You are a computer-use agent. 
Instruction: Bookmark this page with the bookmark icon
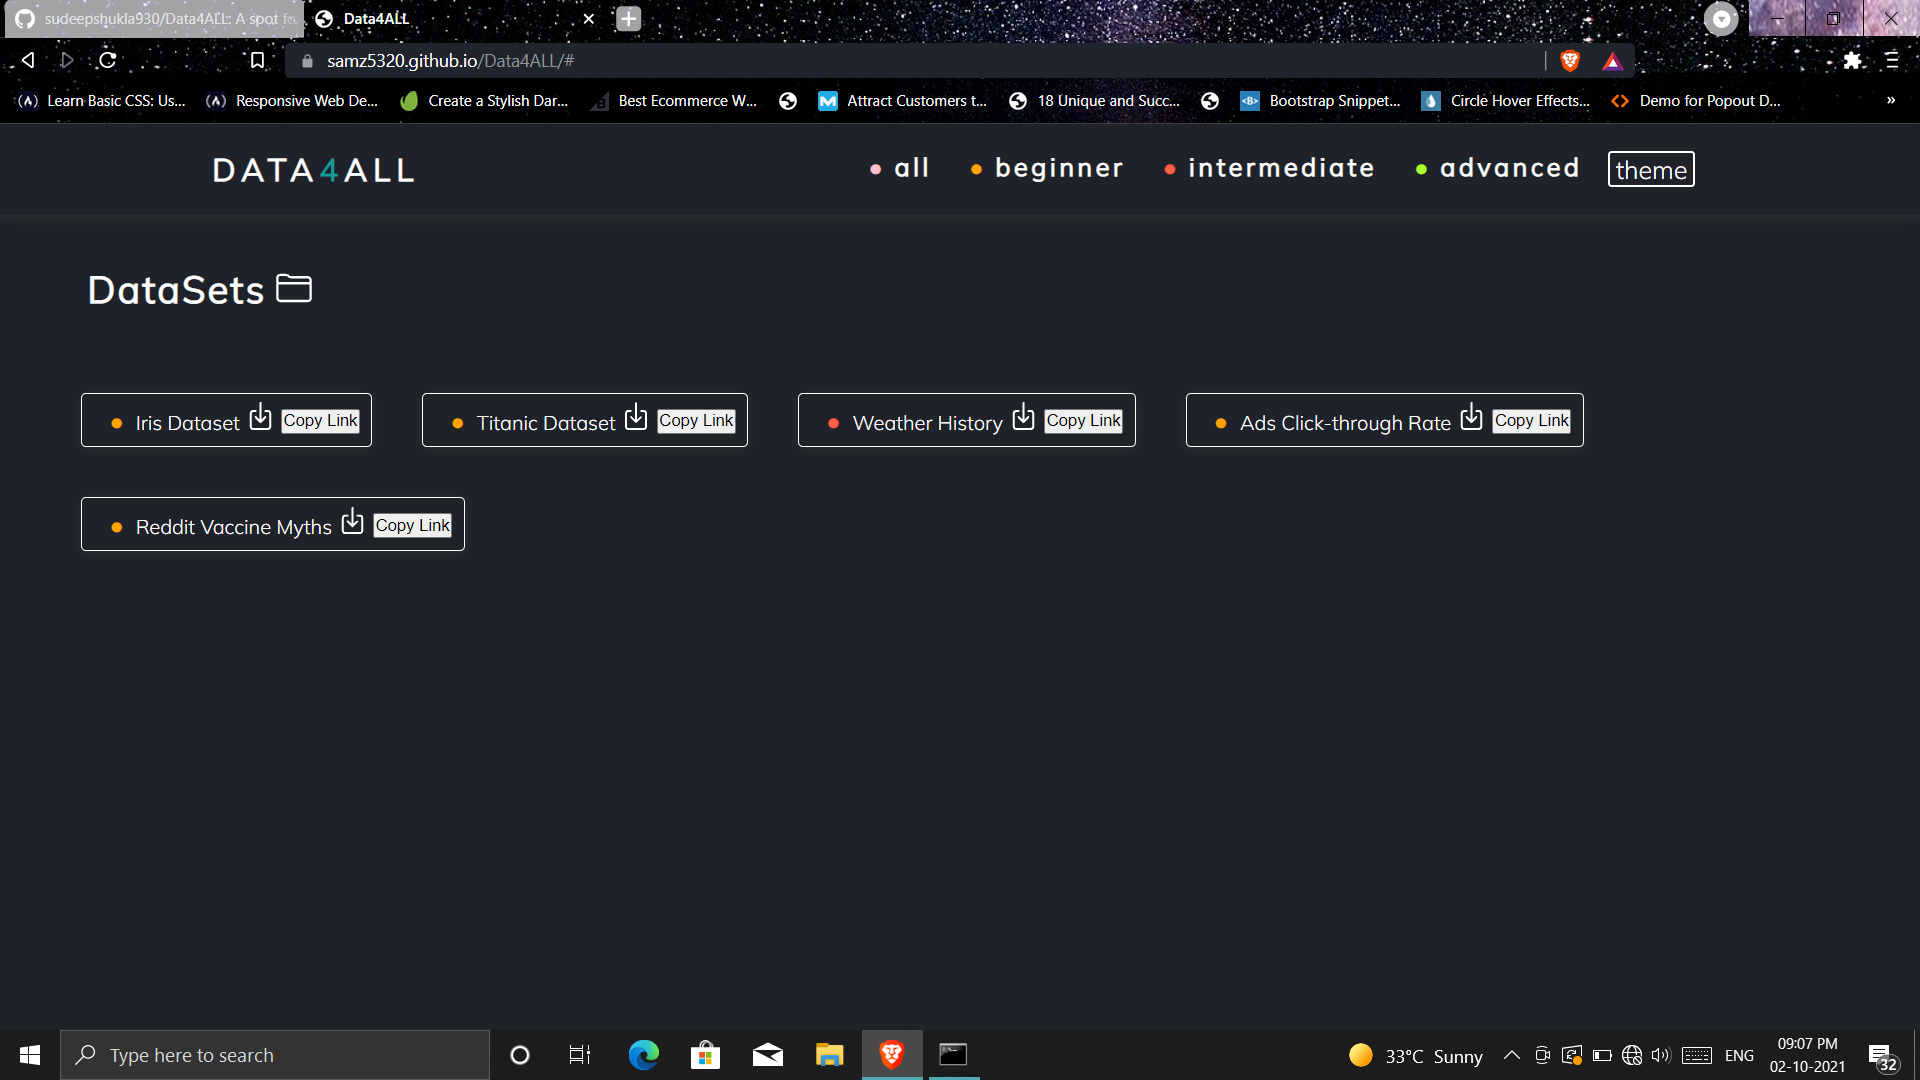(x=257, y=61)
